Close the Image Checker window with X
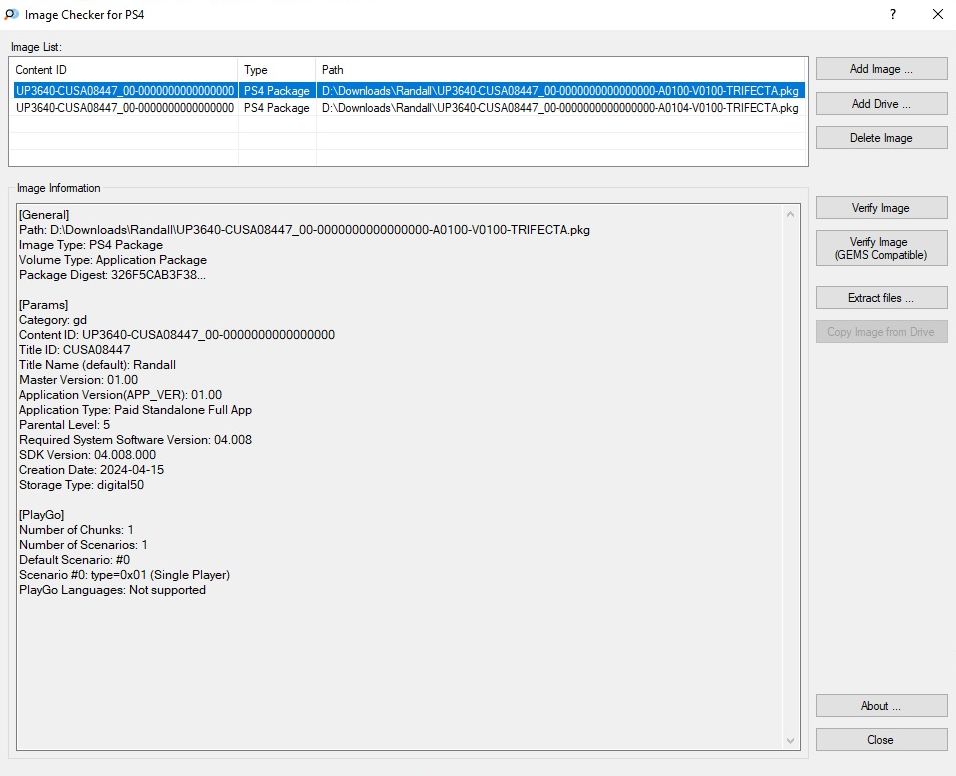Image resolution: width=956 pixels, height=776 pixels. (938, 14)
